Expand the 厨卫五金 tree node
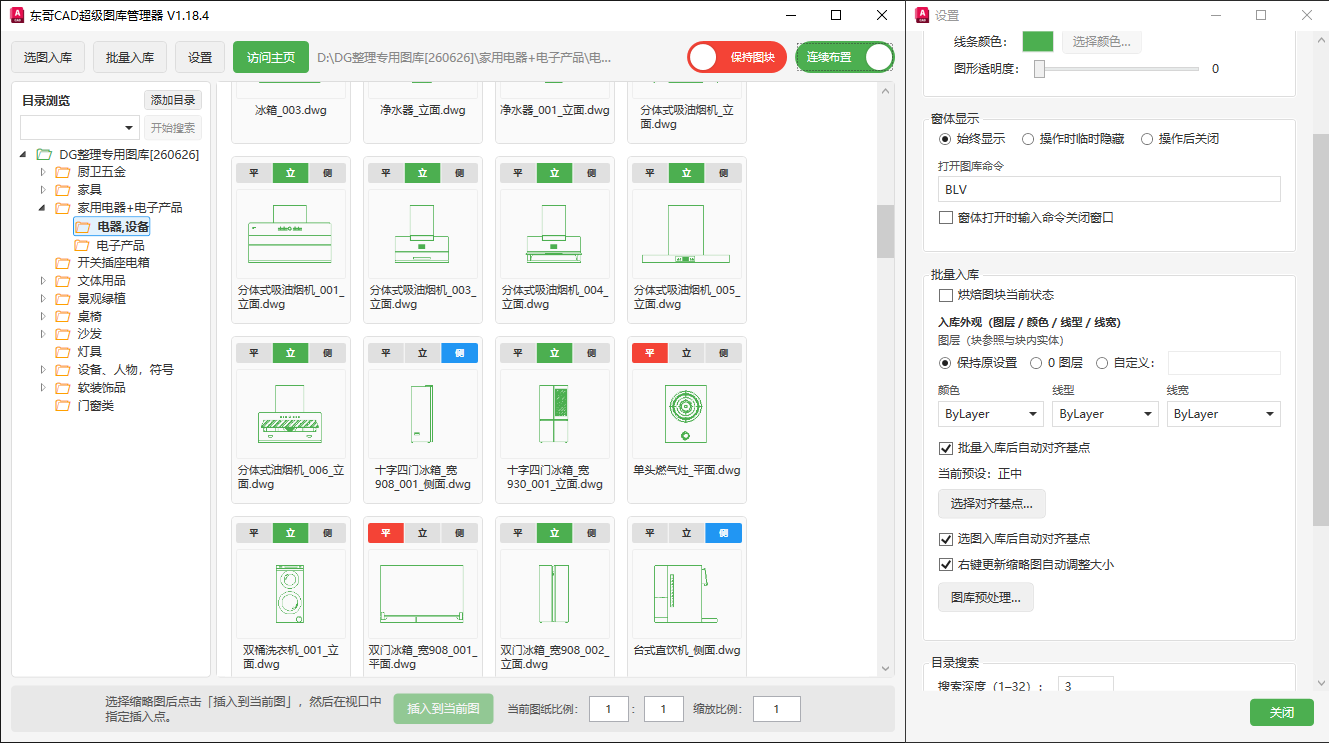The height and width of the screenshot is (743, 1329). pos(43,172)
